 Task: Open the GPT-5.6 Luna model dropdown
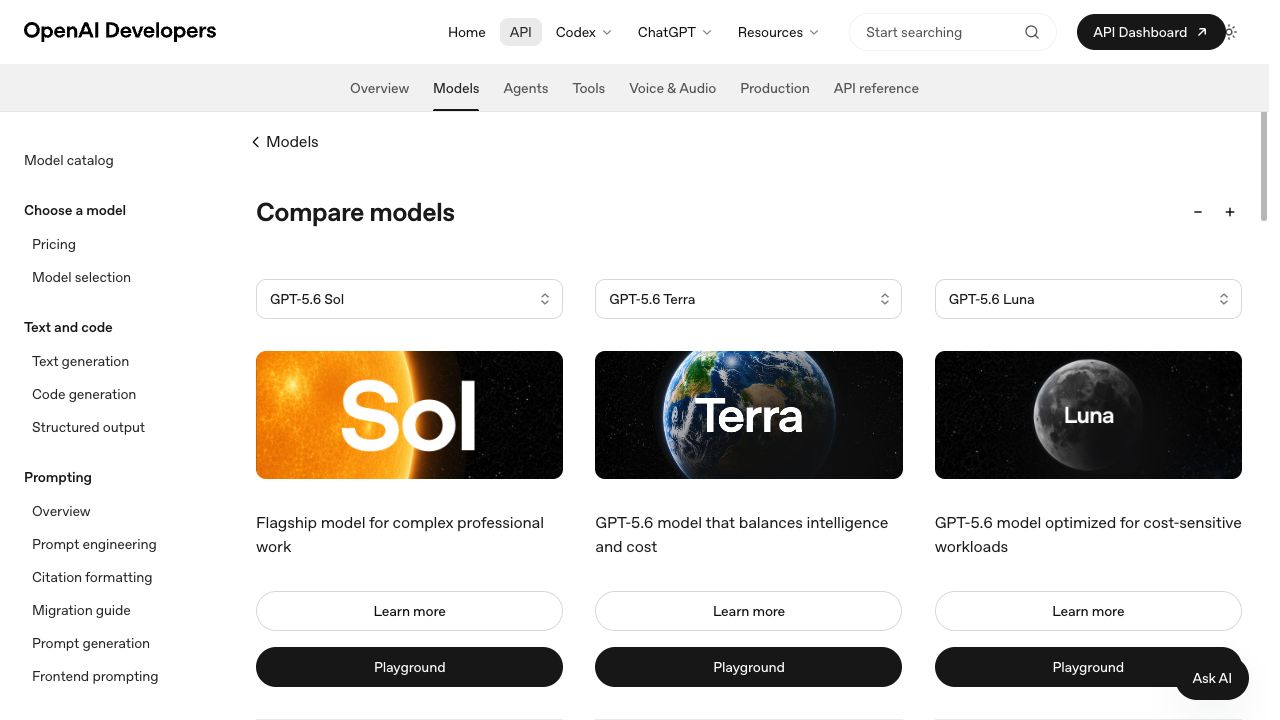click(1088, 299)
